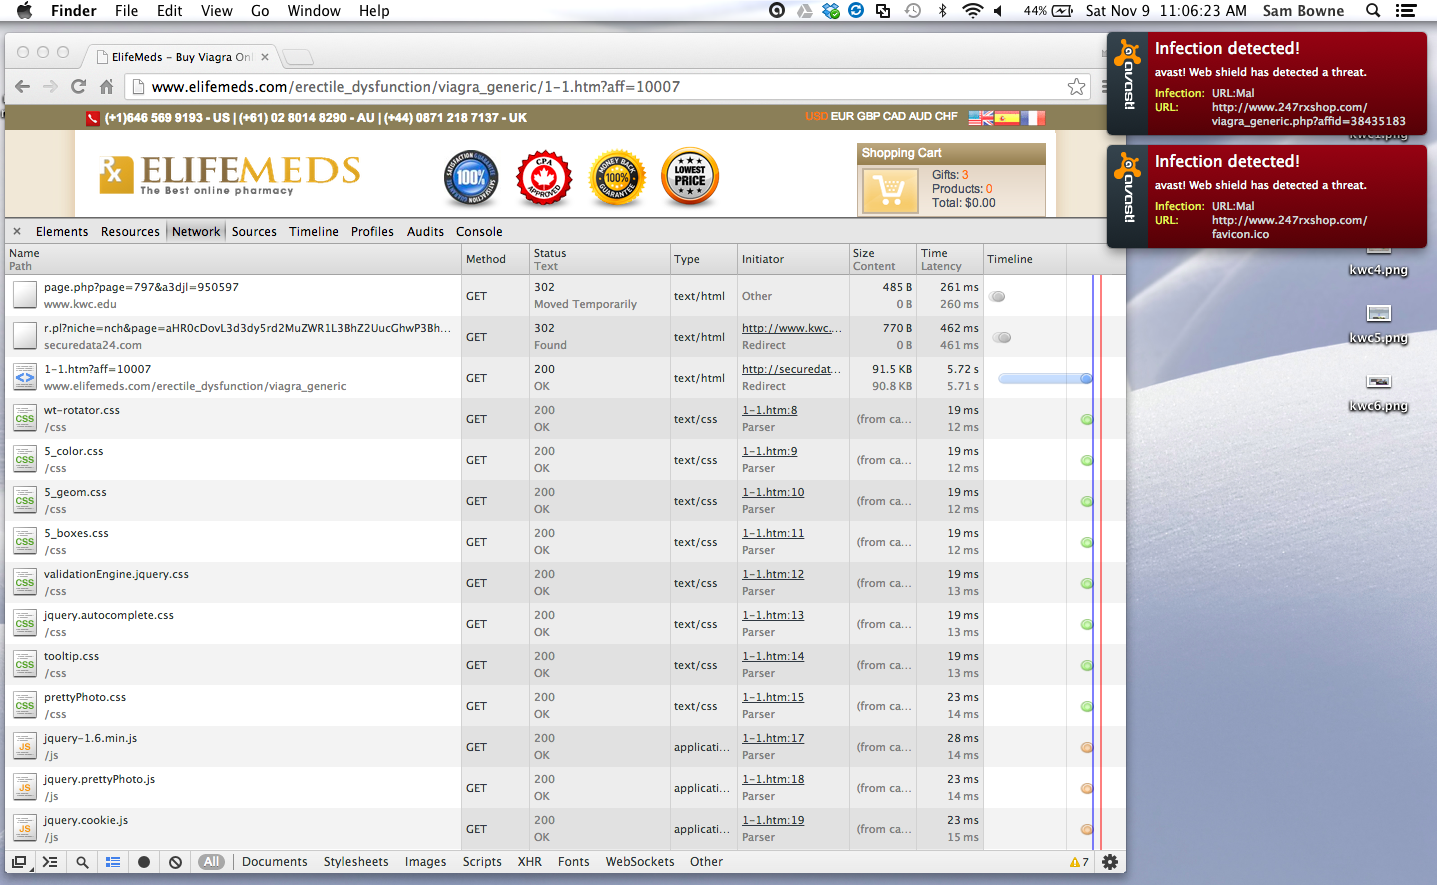
Task: Select the French flag language icon
Action: 1032,117
